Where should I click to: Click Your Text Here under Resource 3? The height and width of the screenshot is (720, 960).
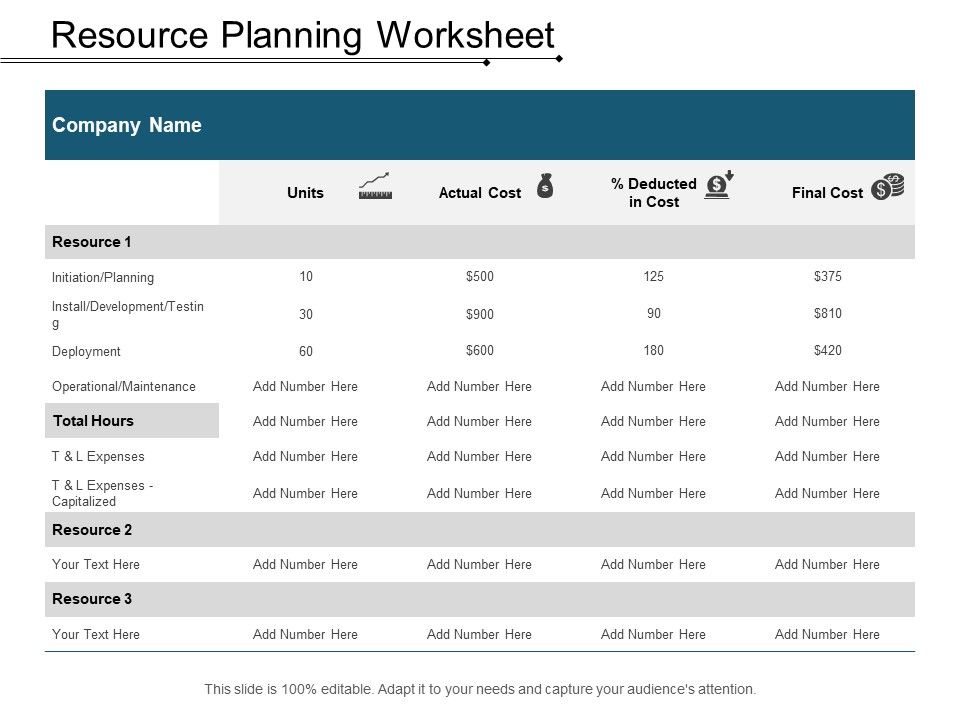point(96,634)
